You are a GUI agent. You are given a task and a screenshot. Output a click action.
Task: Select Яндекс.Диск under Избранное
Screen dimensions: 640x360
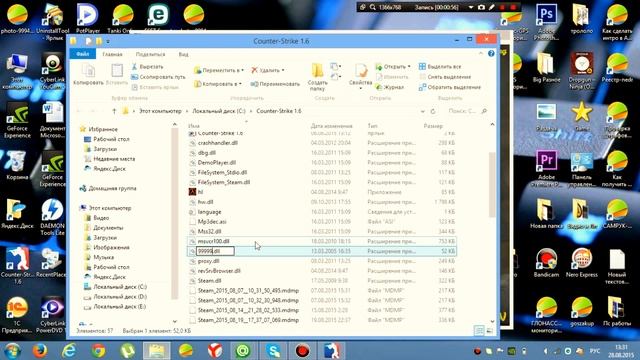(104, 169)
